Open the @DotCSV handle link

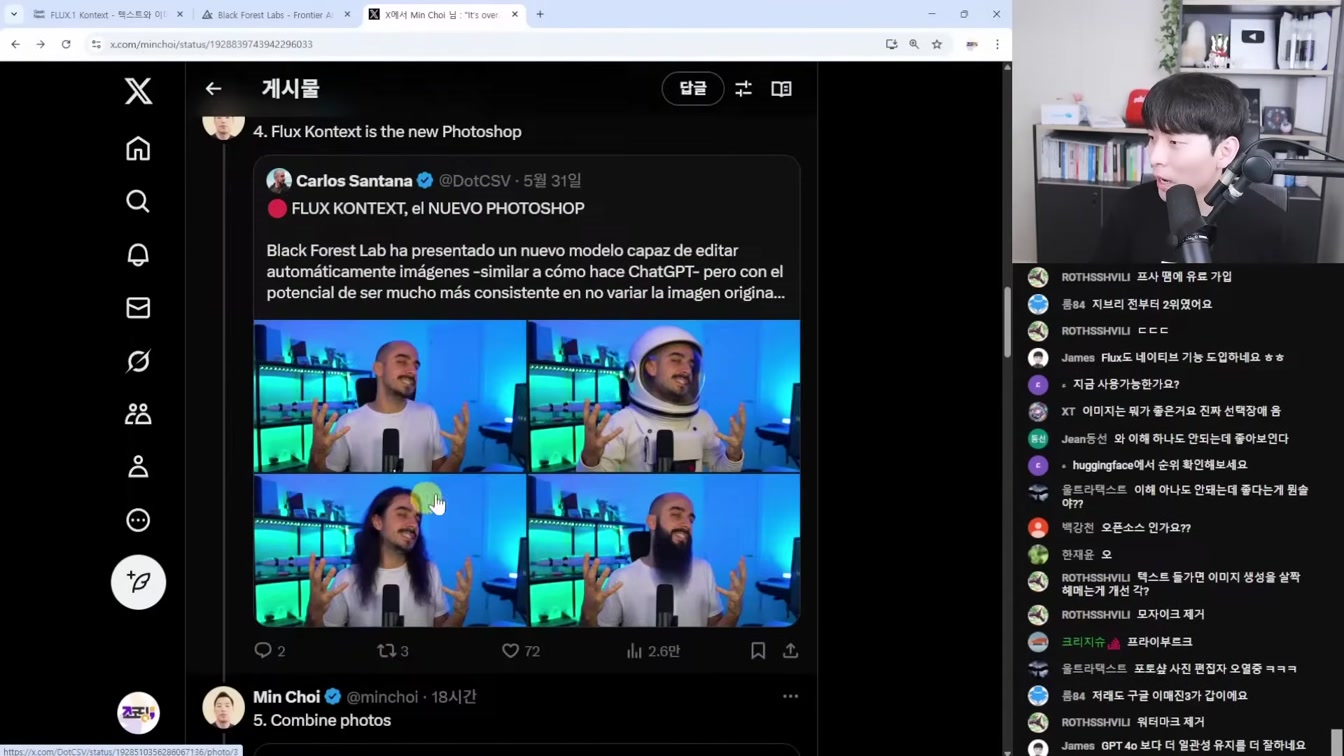click(475, 181)
